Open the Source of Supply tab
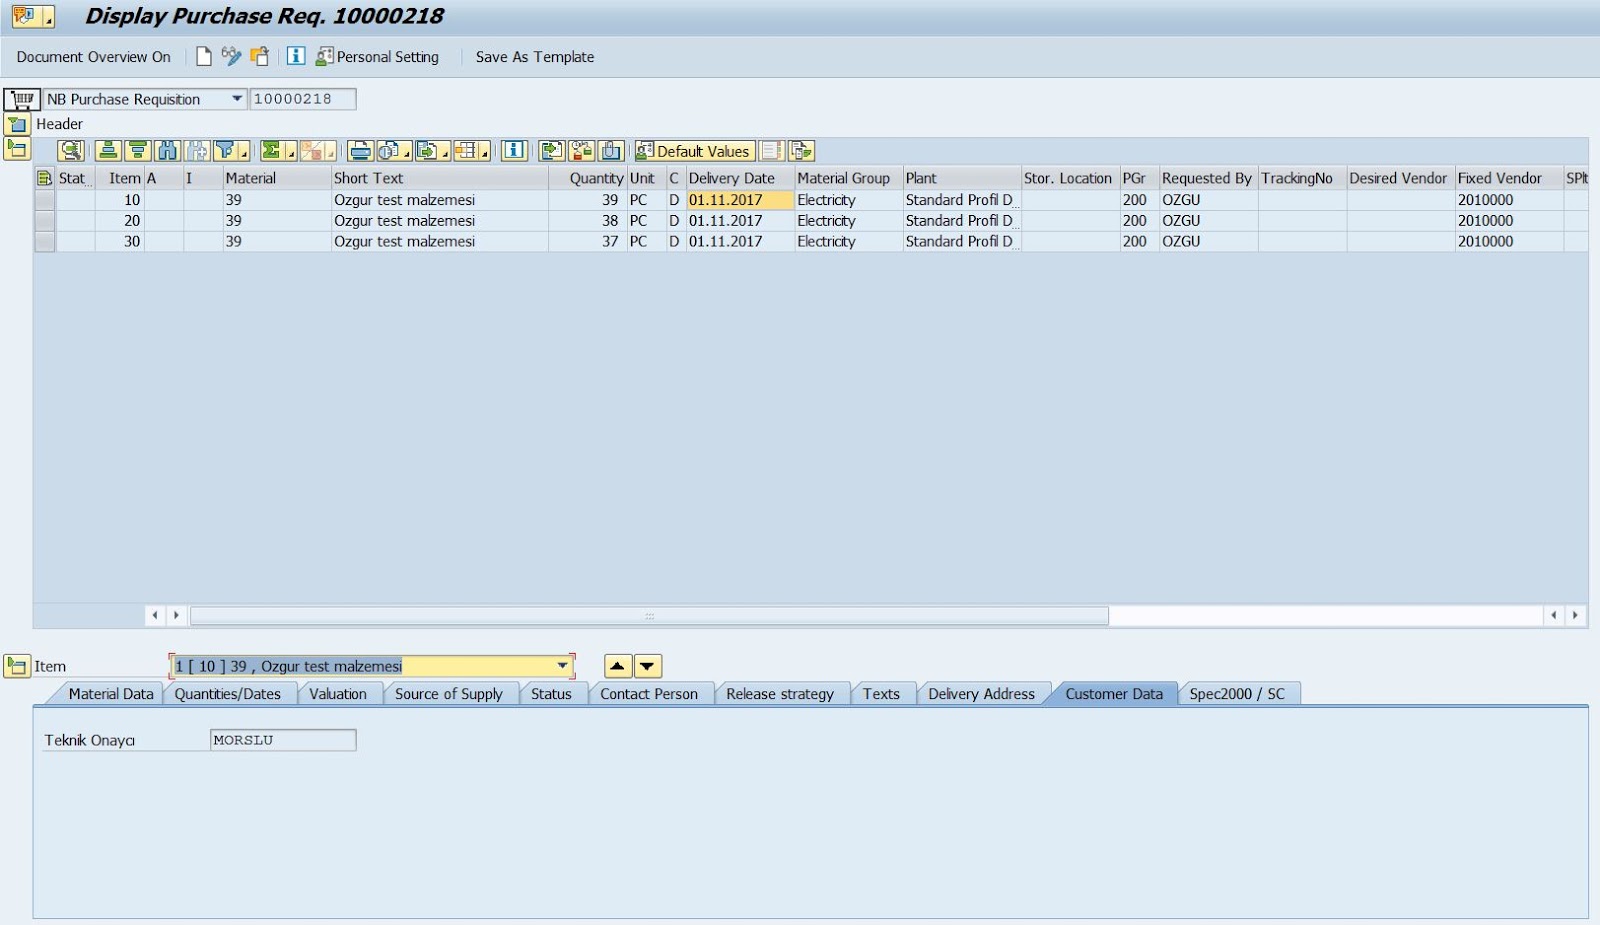The image size is (1600, 925). click(450, 693)
